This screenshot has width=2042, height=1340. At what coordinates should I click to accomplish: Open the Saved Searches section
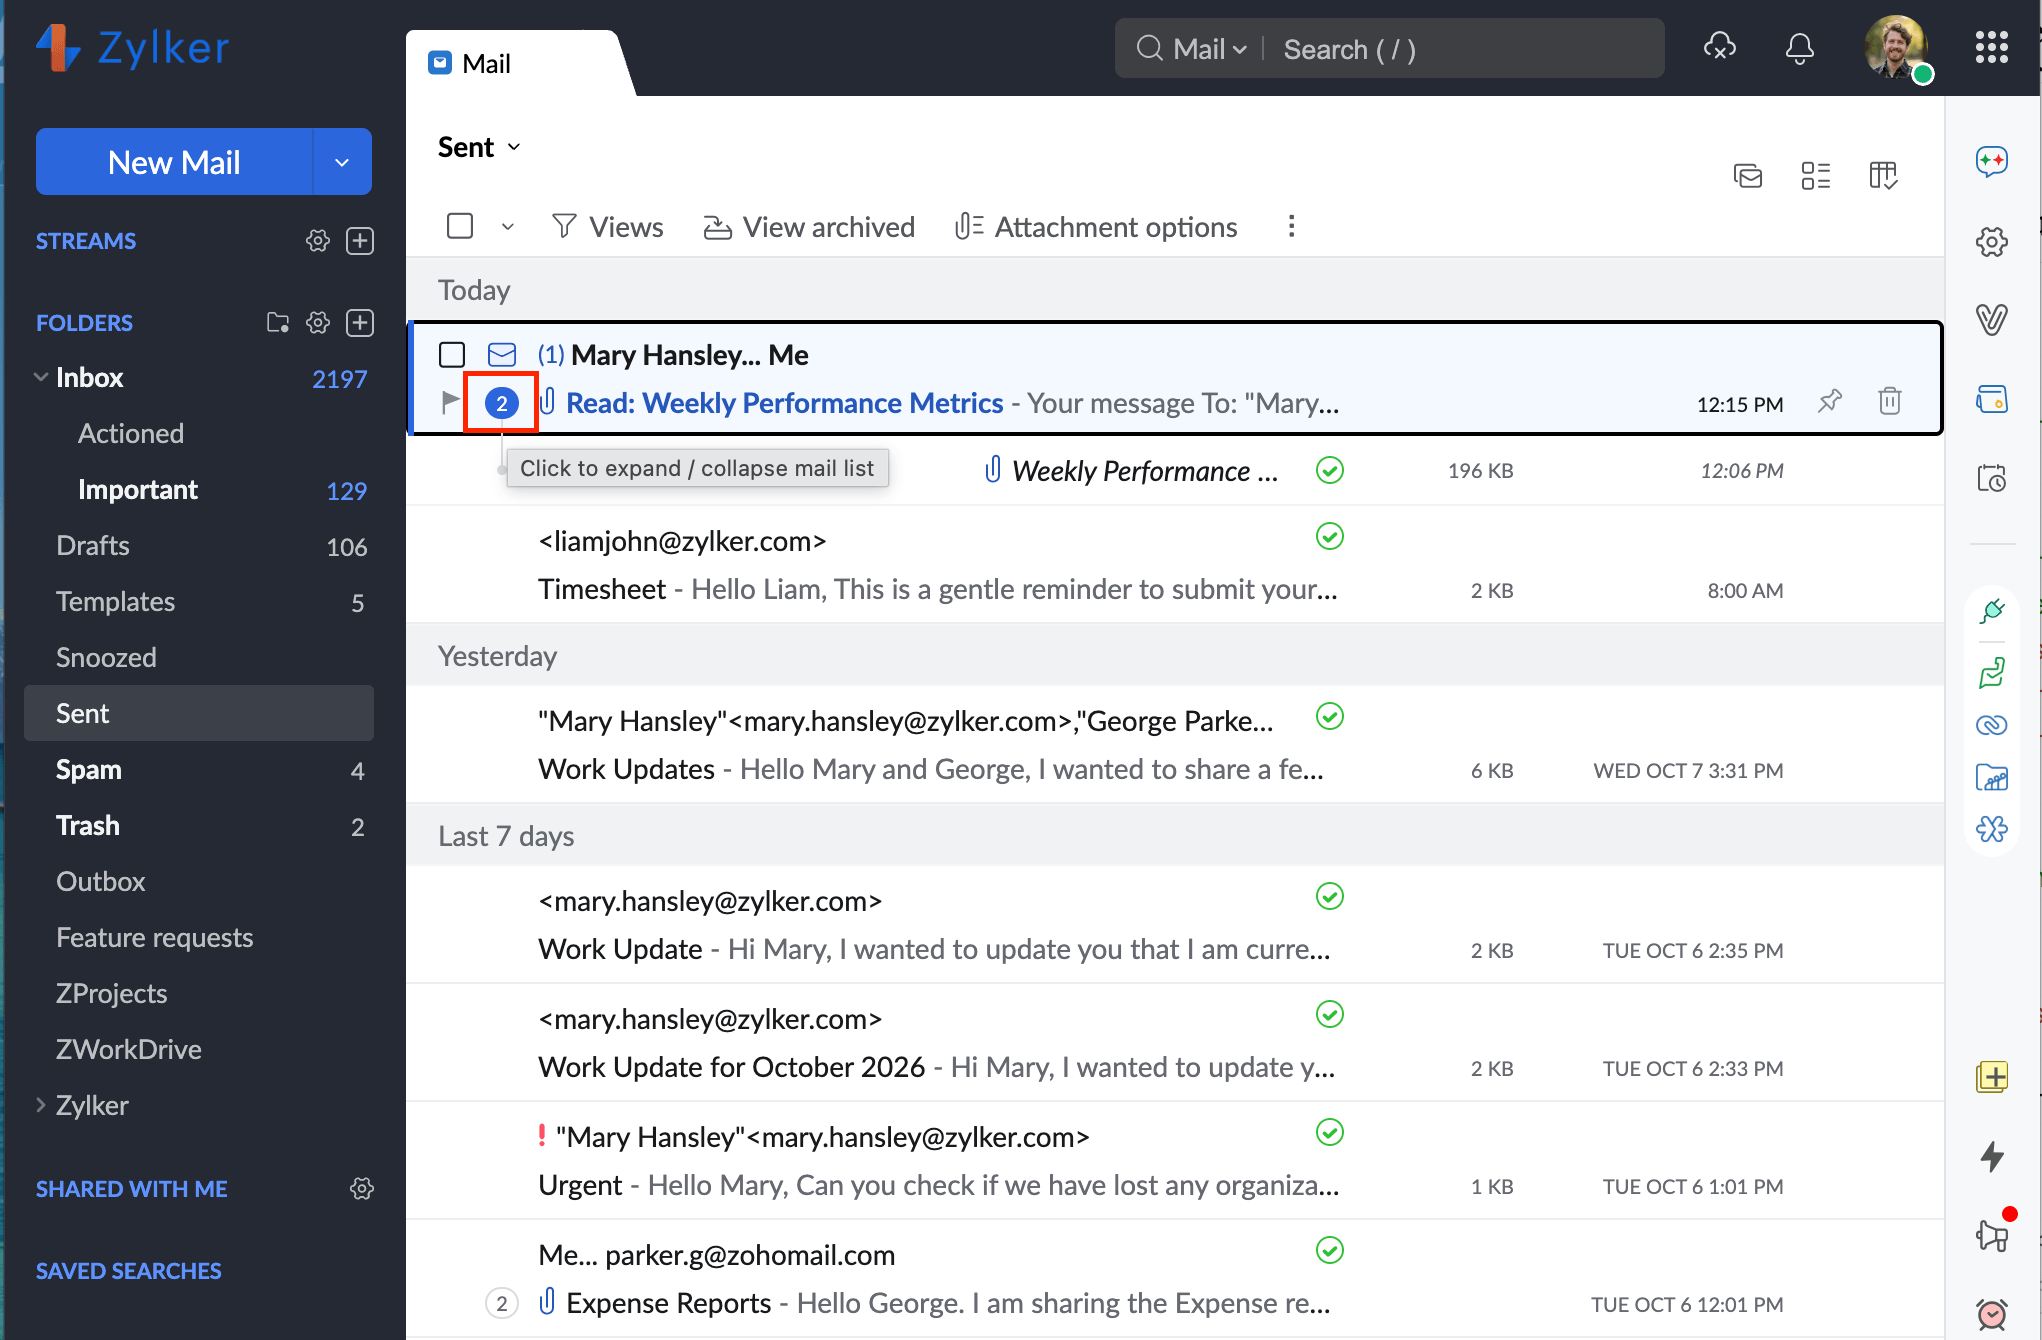pos(129,1271)
